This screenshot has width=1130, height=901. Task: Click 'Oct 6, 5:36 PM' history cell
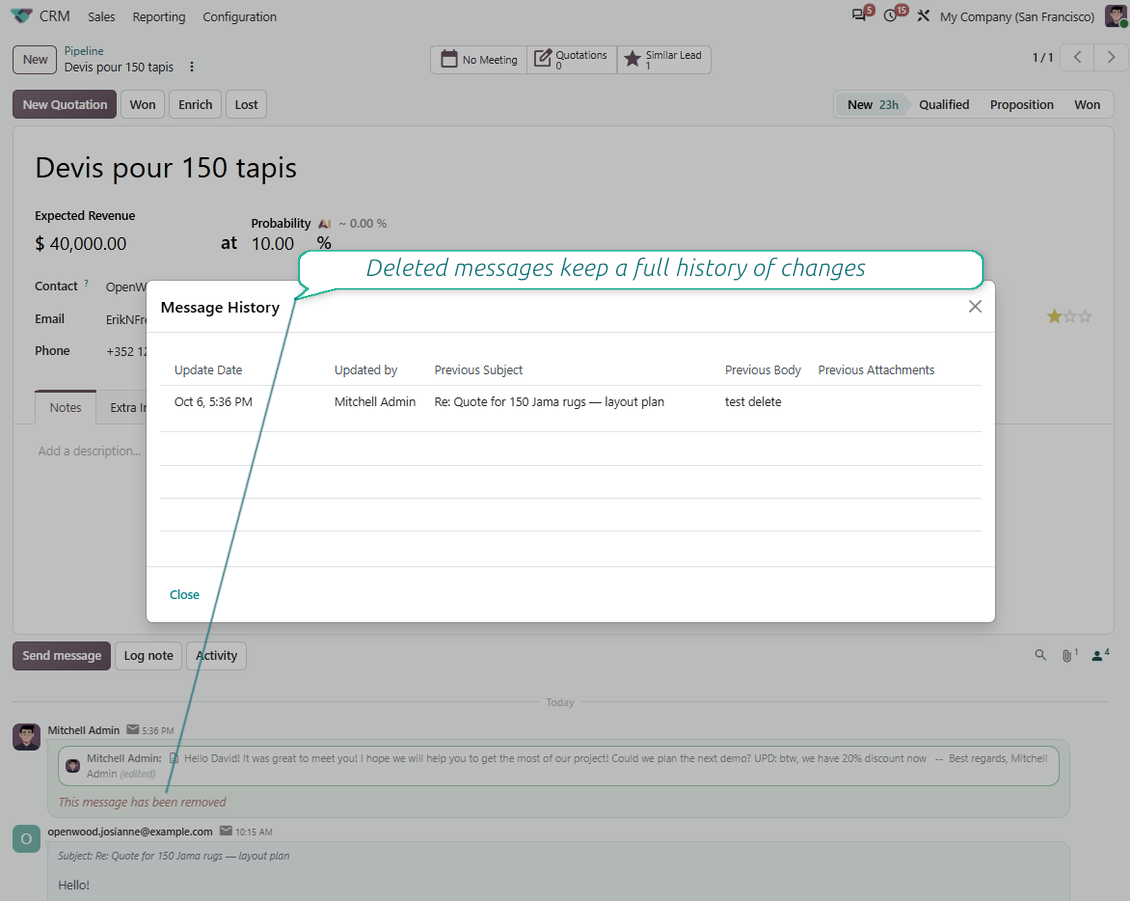point(213,401)
